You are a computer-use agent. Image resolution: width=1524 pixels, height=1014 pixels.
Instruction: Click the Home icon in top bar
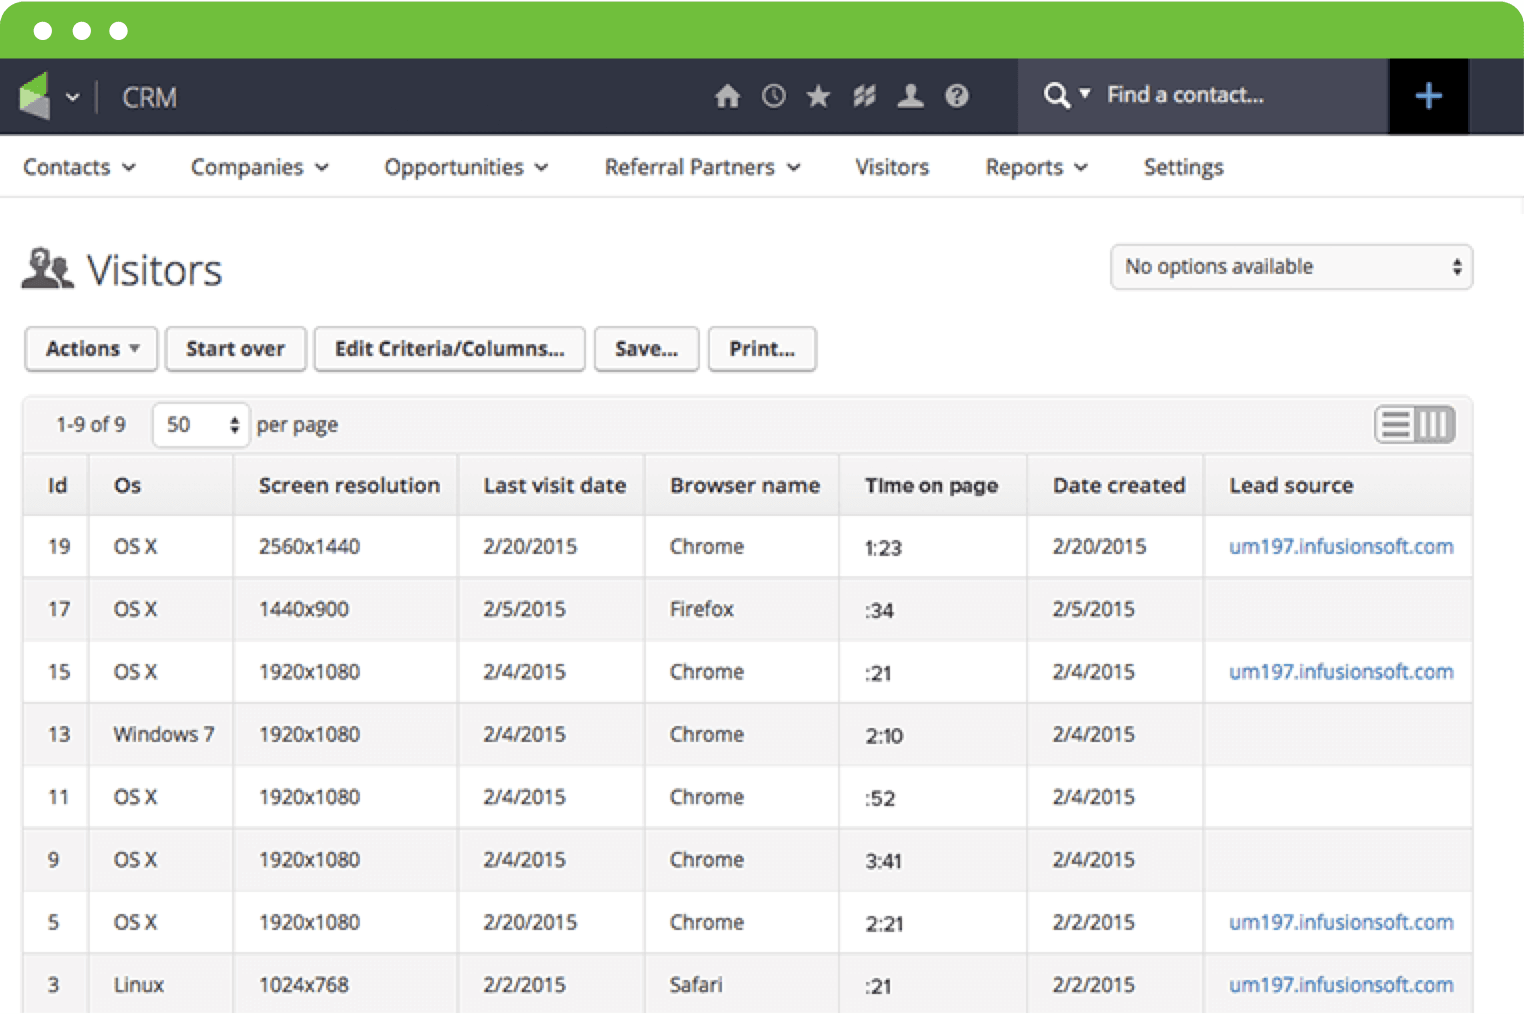tap(727, 96)
